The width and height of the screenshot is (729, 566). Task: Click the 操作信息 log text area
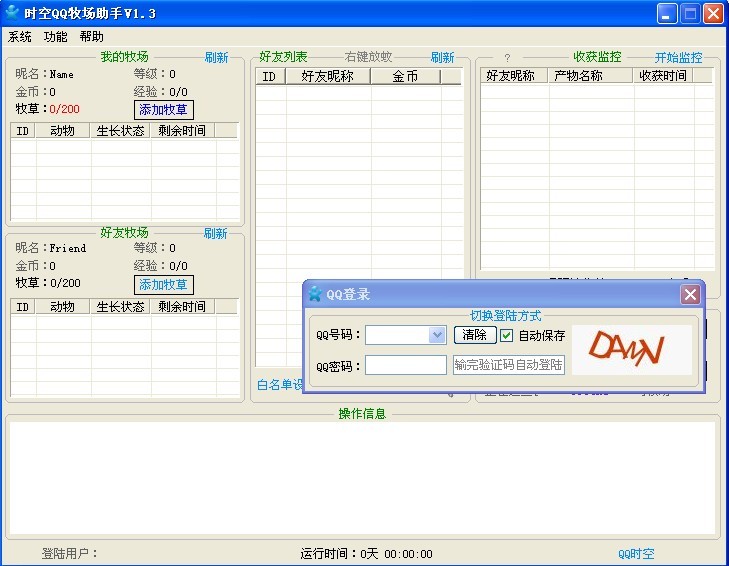pyautogui.click(x=362, y=478)
